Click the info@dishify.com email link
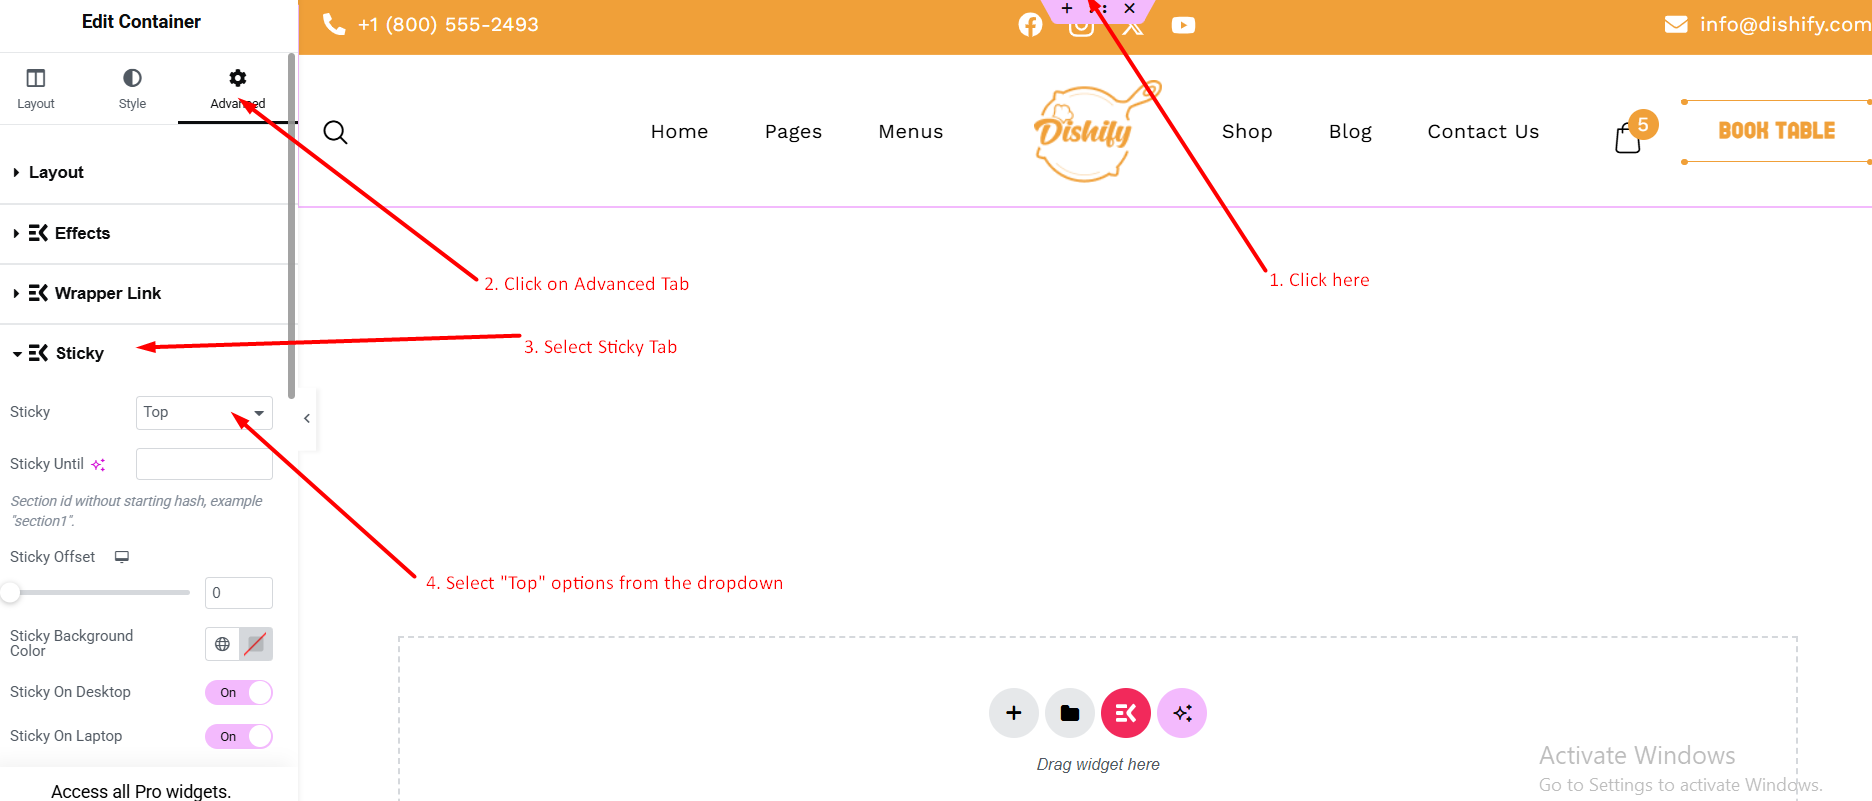Screen dimensions: 1872x801 point(1785,24)
